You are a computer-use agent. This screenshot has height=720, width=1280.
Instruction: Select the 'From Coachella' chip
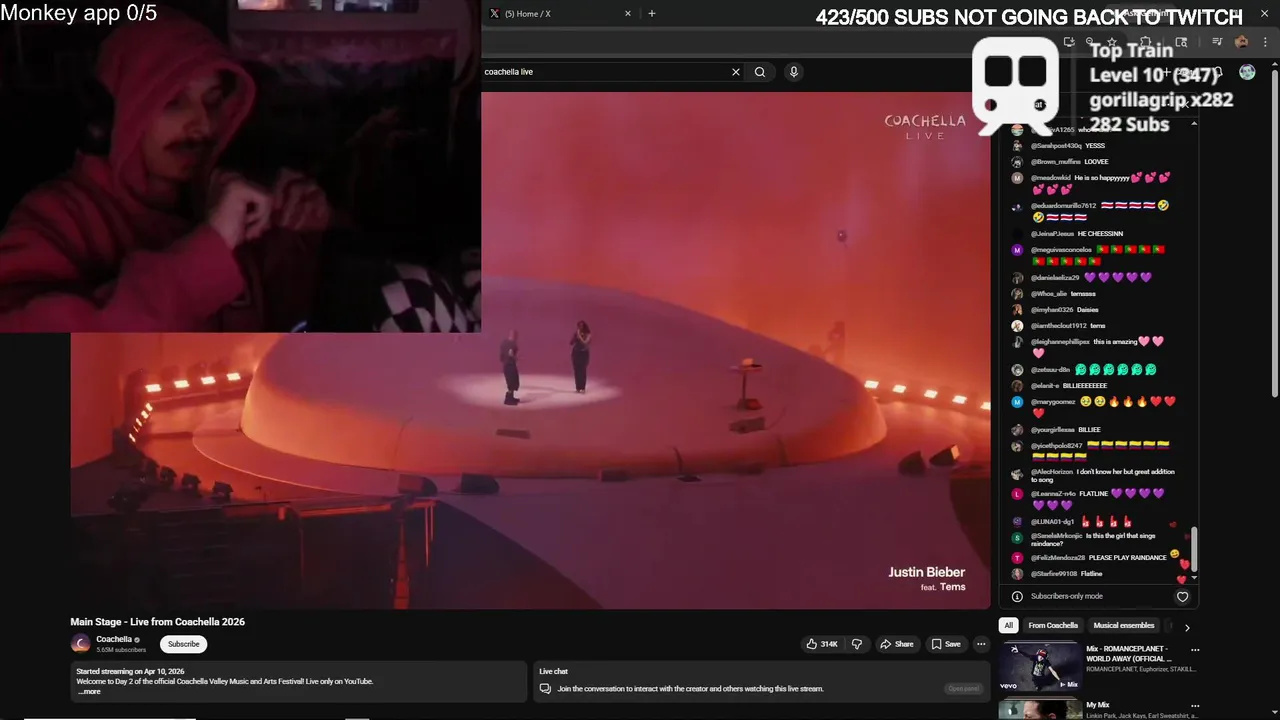pyautogui.click(x=1053, y=626)
